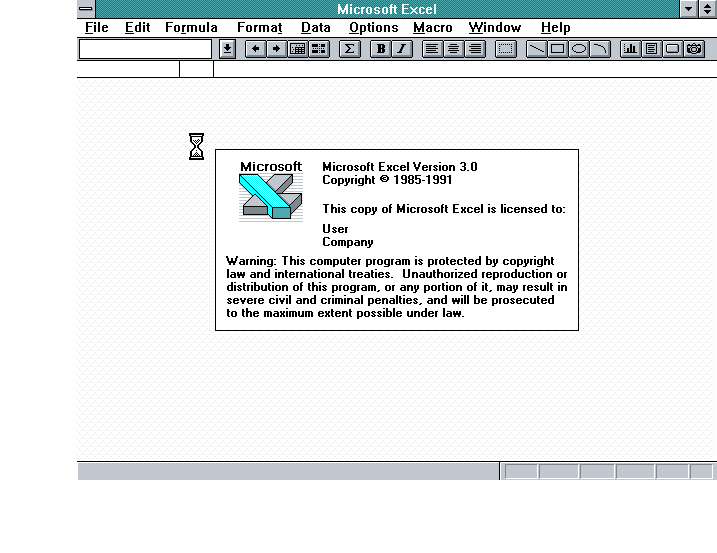The height and width of the screenshot is (553, 717).
Task: Open the File menu
Action: [96, 27]
